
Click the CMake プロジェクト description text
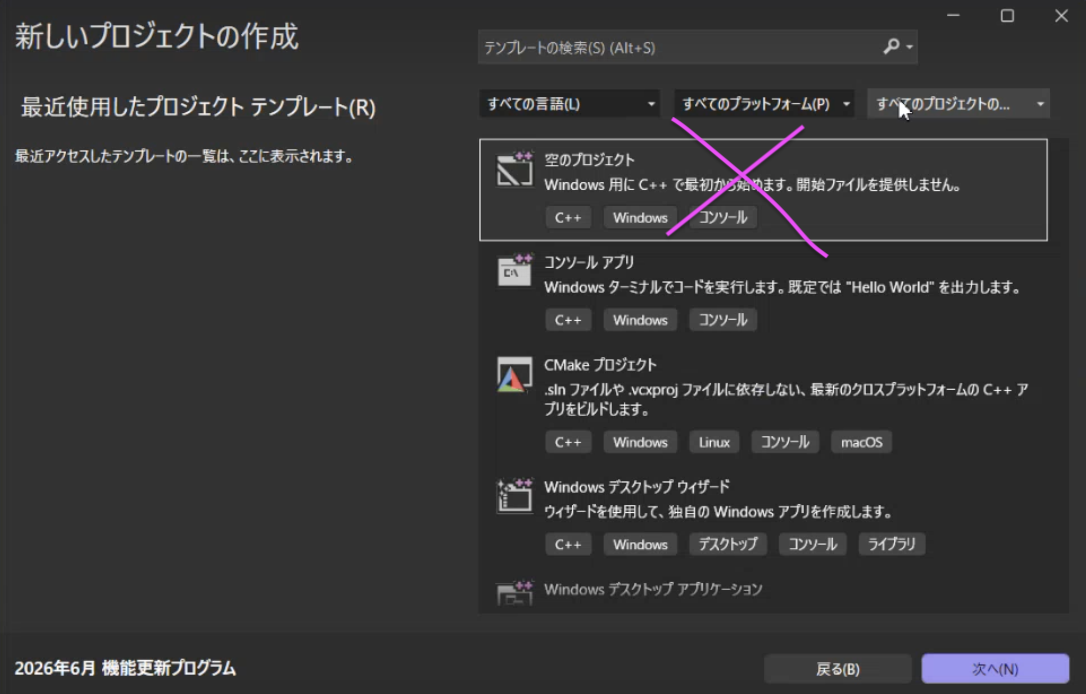point(786,400)
